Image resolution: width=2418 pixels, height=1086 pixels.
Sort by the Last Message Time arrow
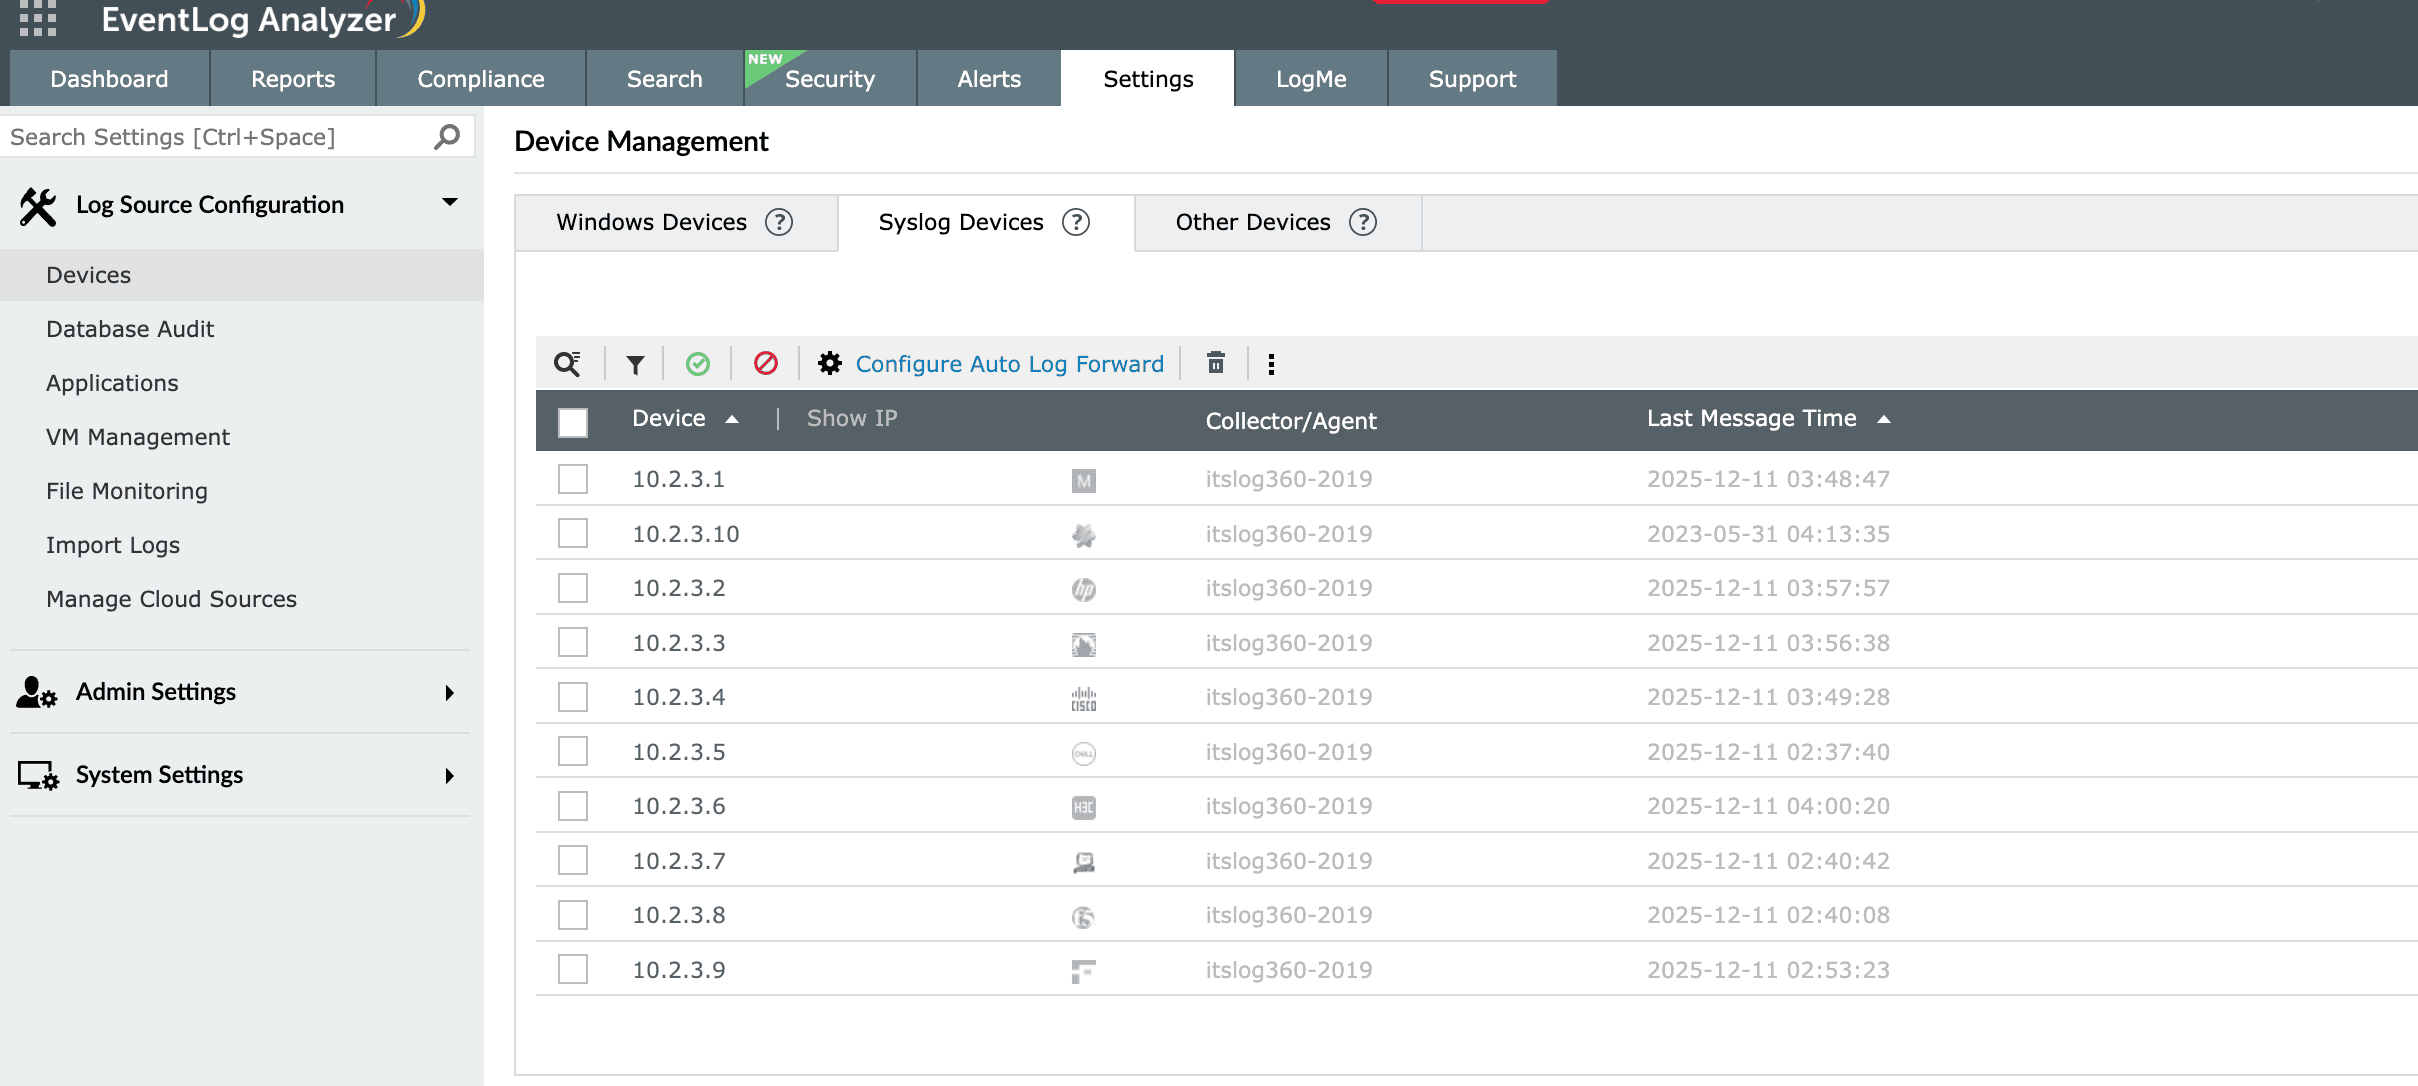click(1884, 419)
